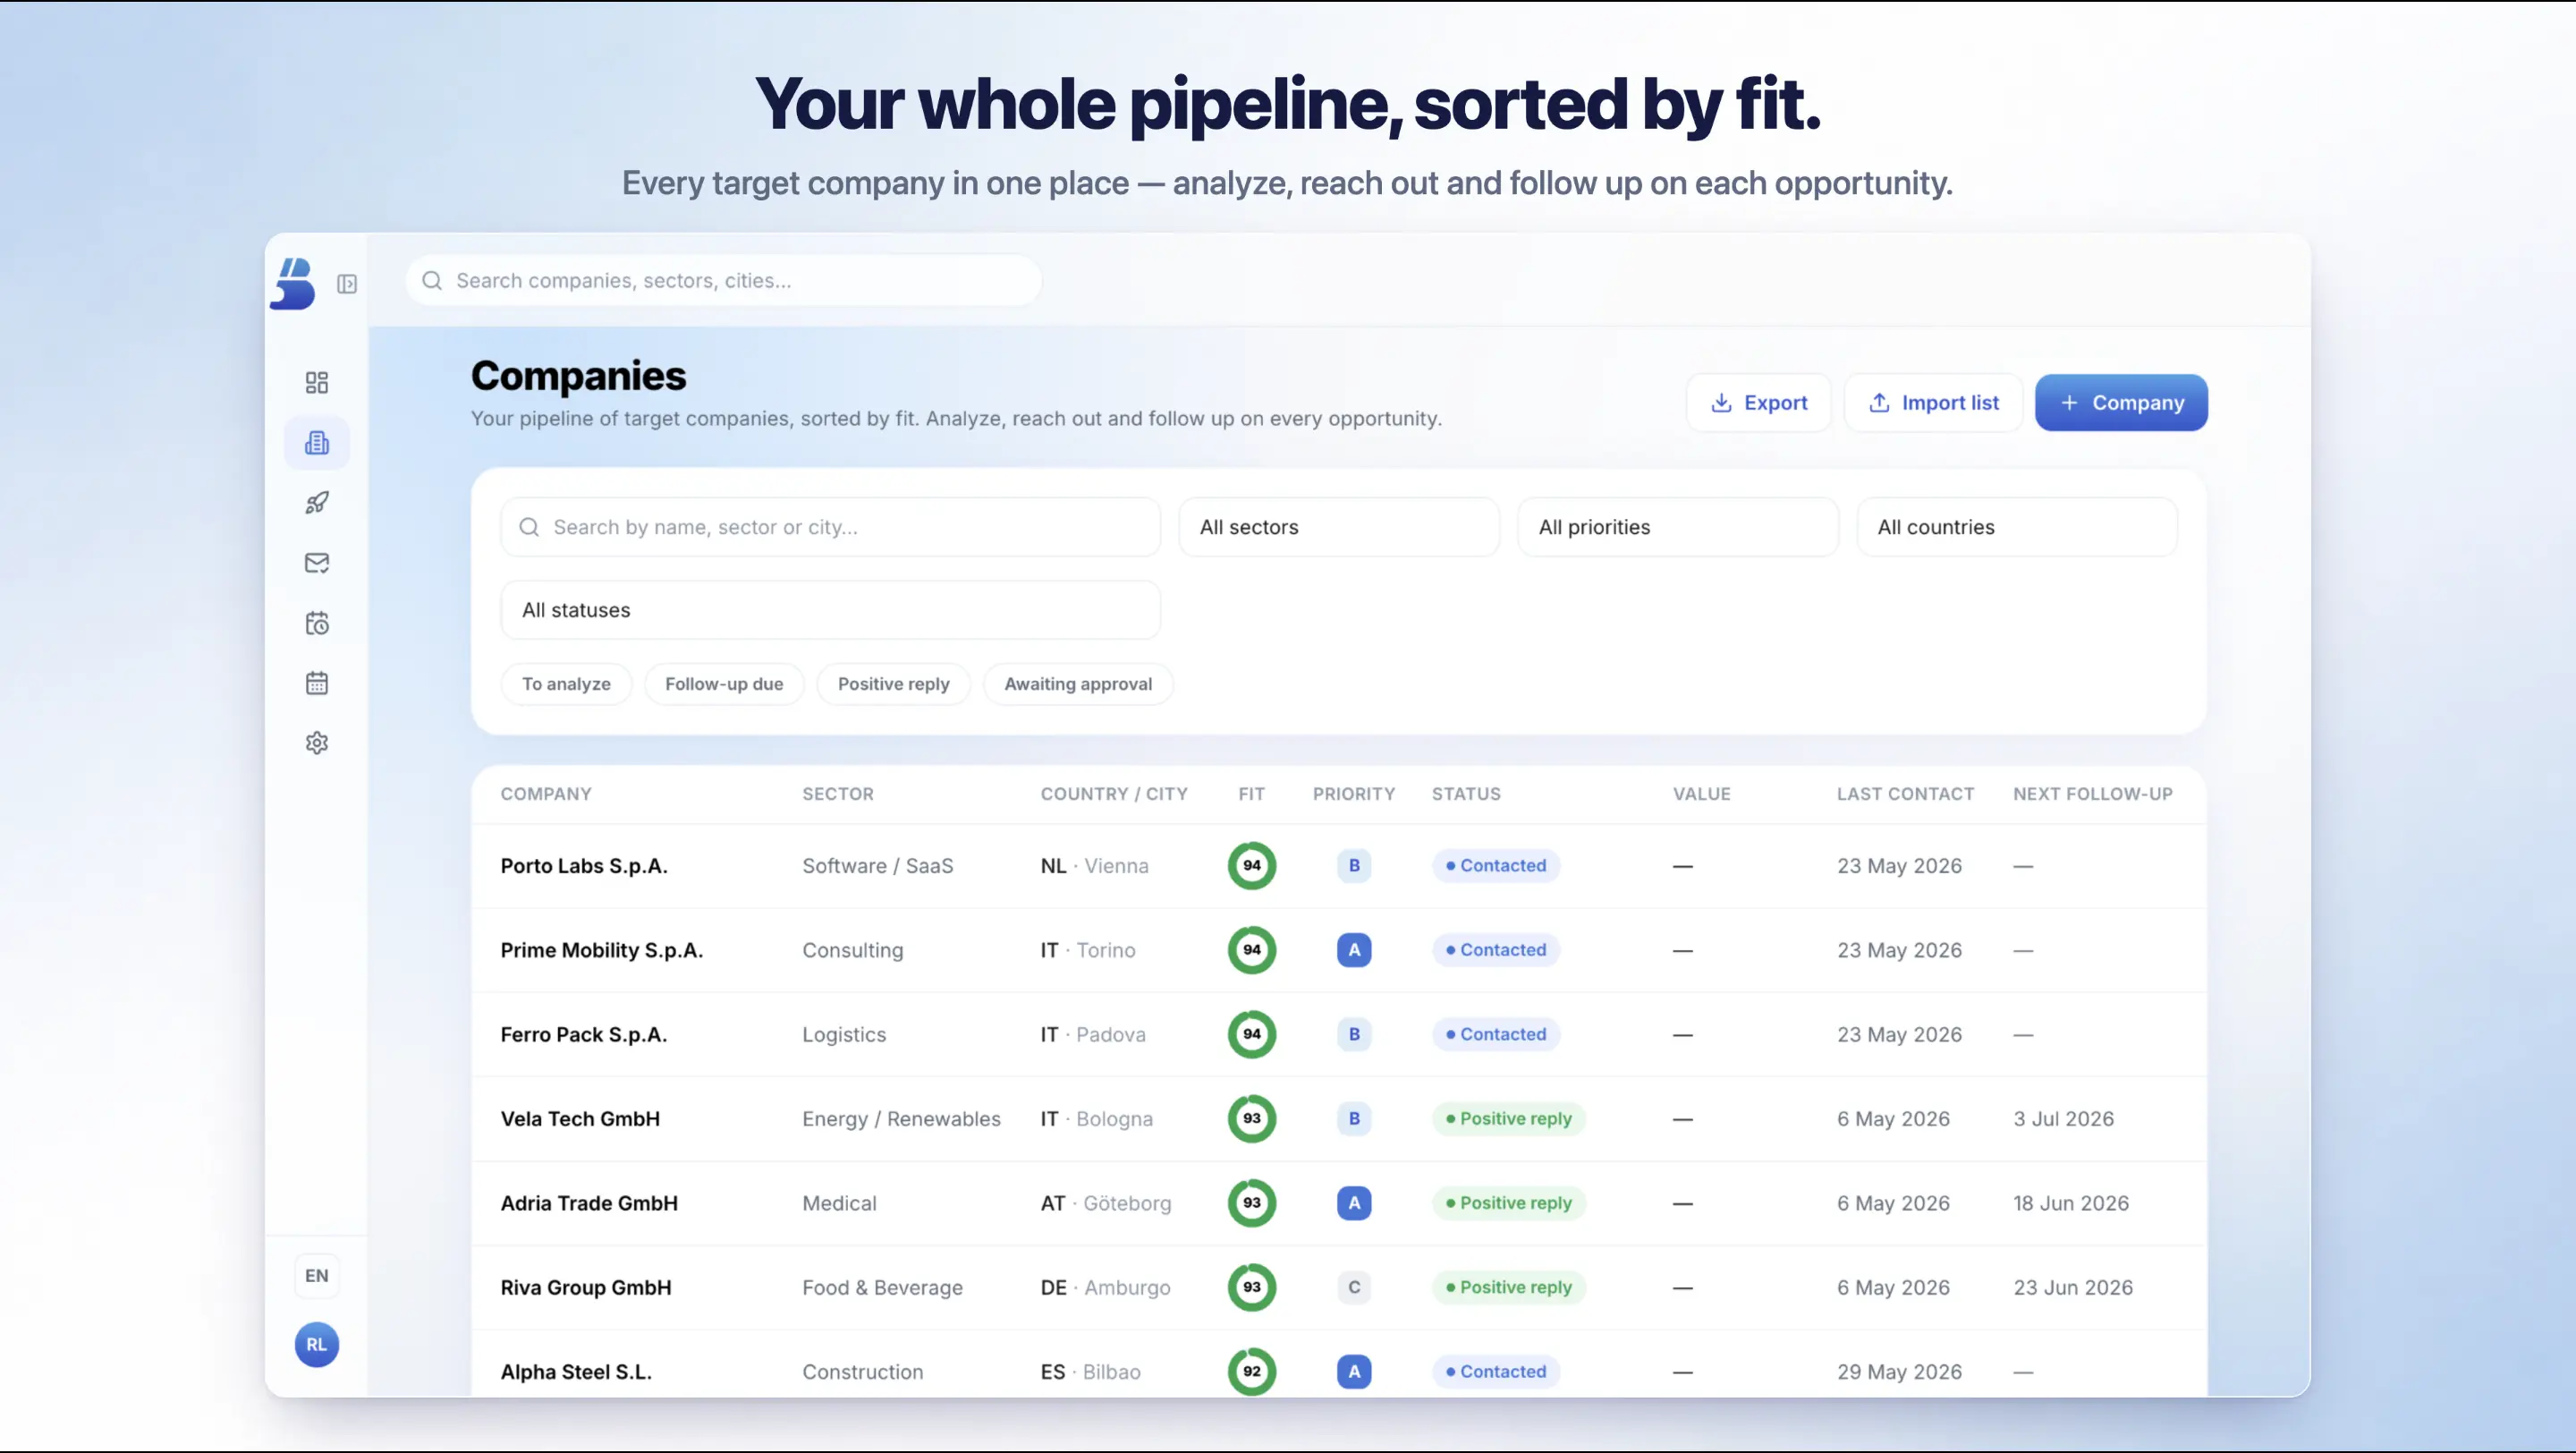
Task: Click fit score ring for Ferro Pack
Action: 1252,1034
